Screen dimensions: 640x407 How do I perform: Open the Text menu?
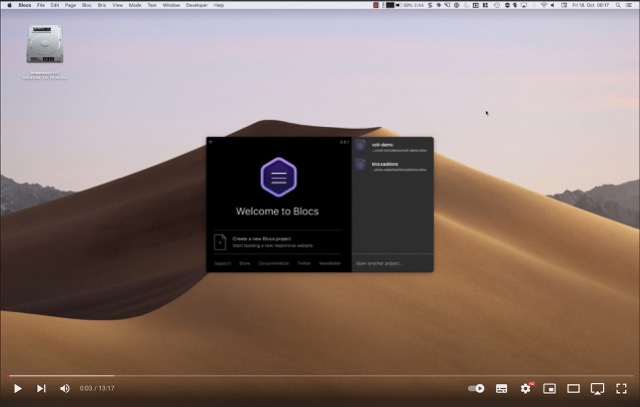(x=152, y=5)
